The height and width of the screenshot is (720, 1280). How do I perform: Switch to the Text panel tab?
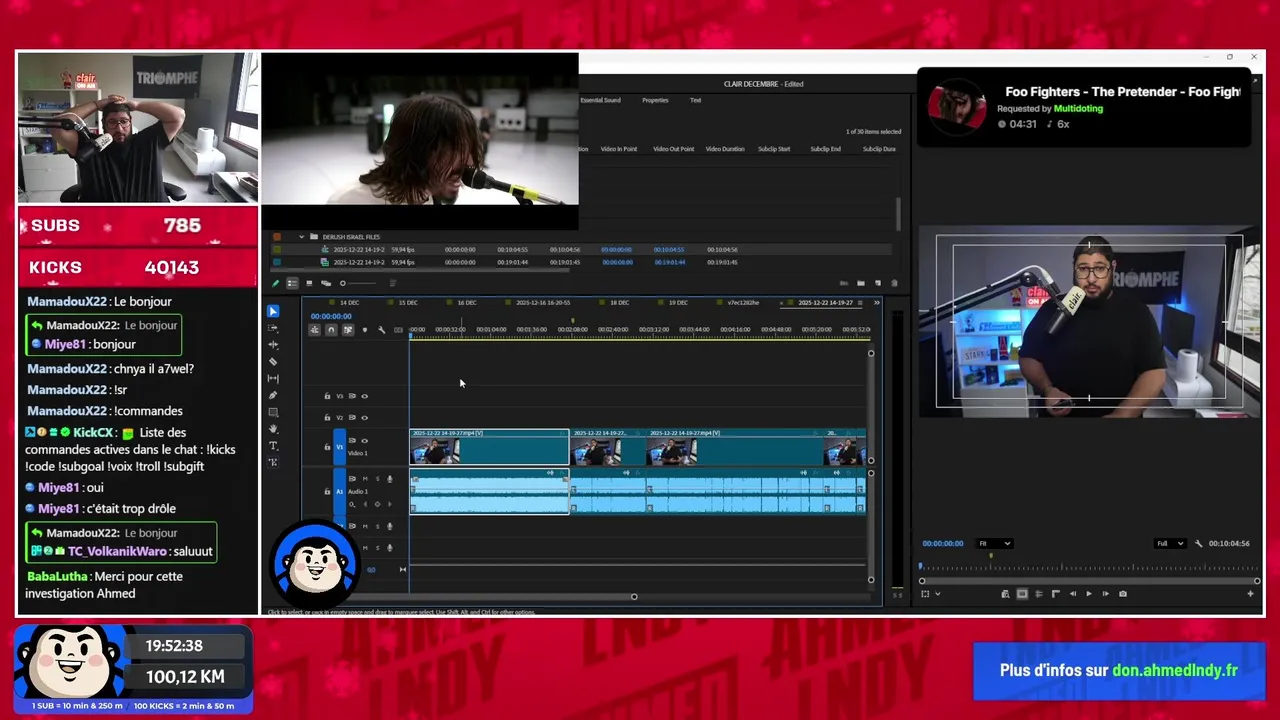[x=695, y=100]
